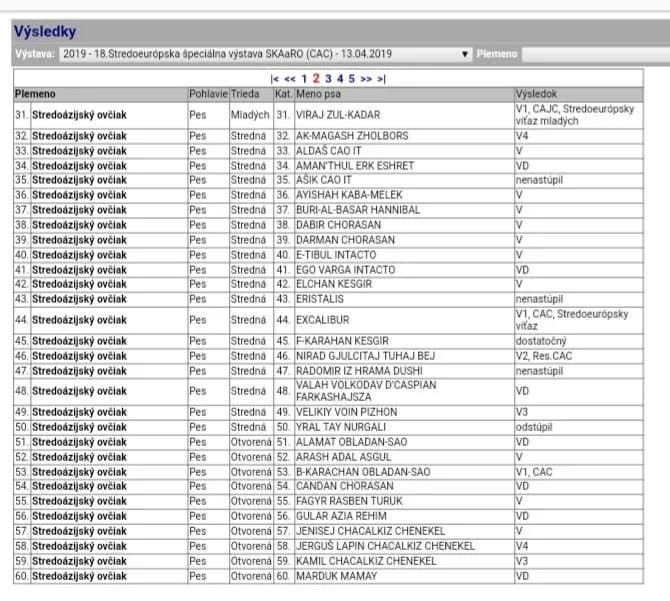This screenshot has height=601, width=670.
Task: Click result 'V1, CAC, Stredoeurópsky víťaz'
Action: coord(572,320)
